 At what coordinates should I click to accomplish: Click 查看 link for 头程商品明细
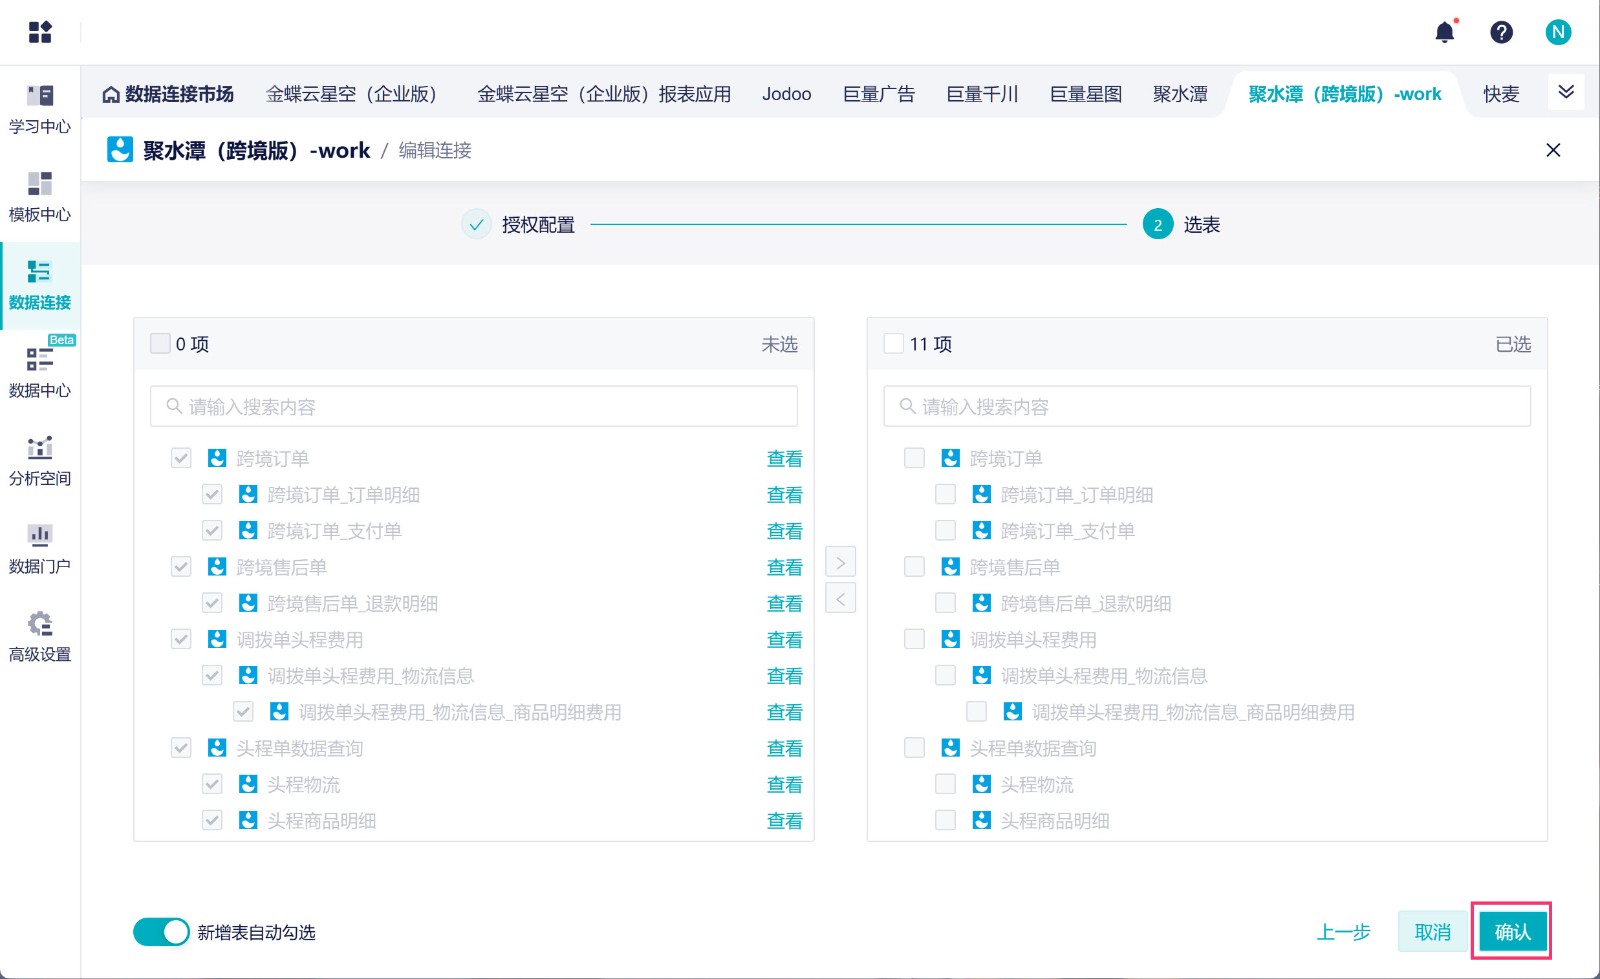click(x=784, y=820)
